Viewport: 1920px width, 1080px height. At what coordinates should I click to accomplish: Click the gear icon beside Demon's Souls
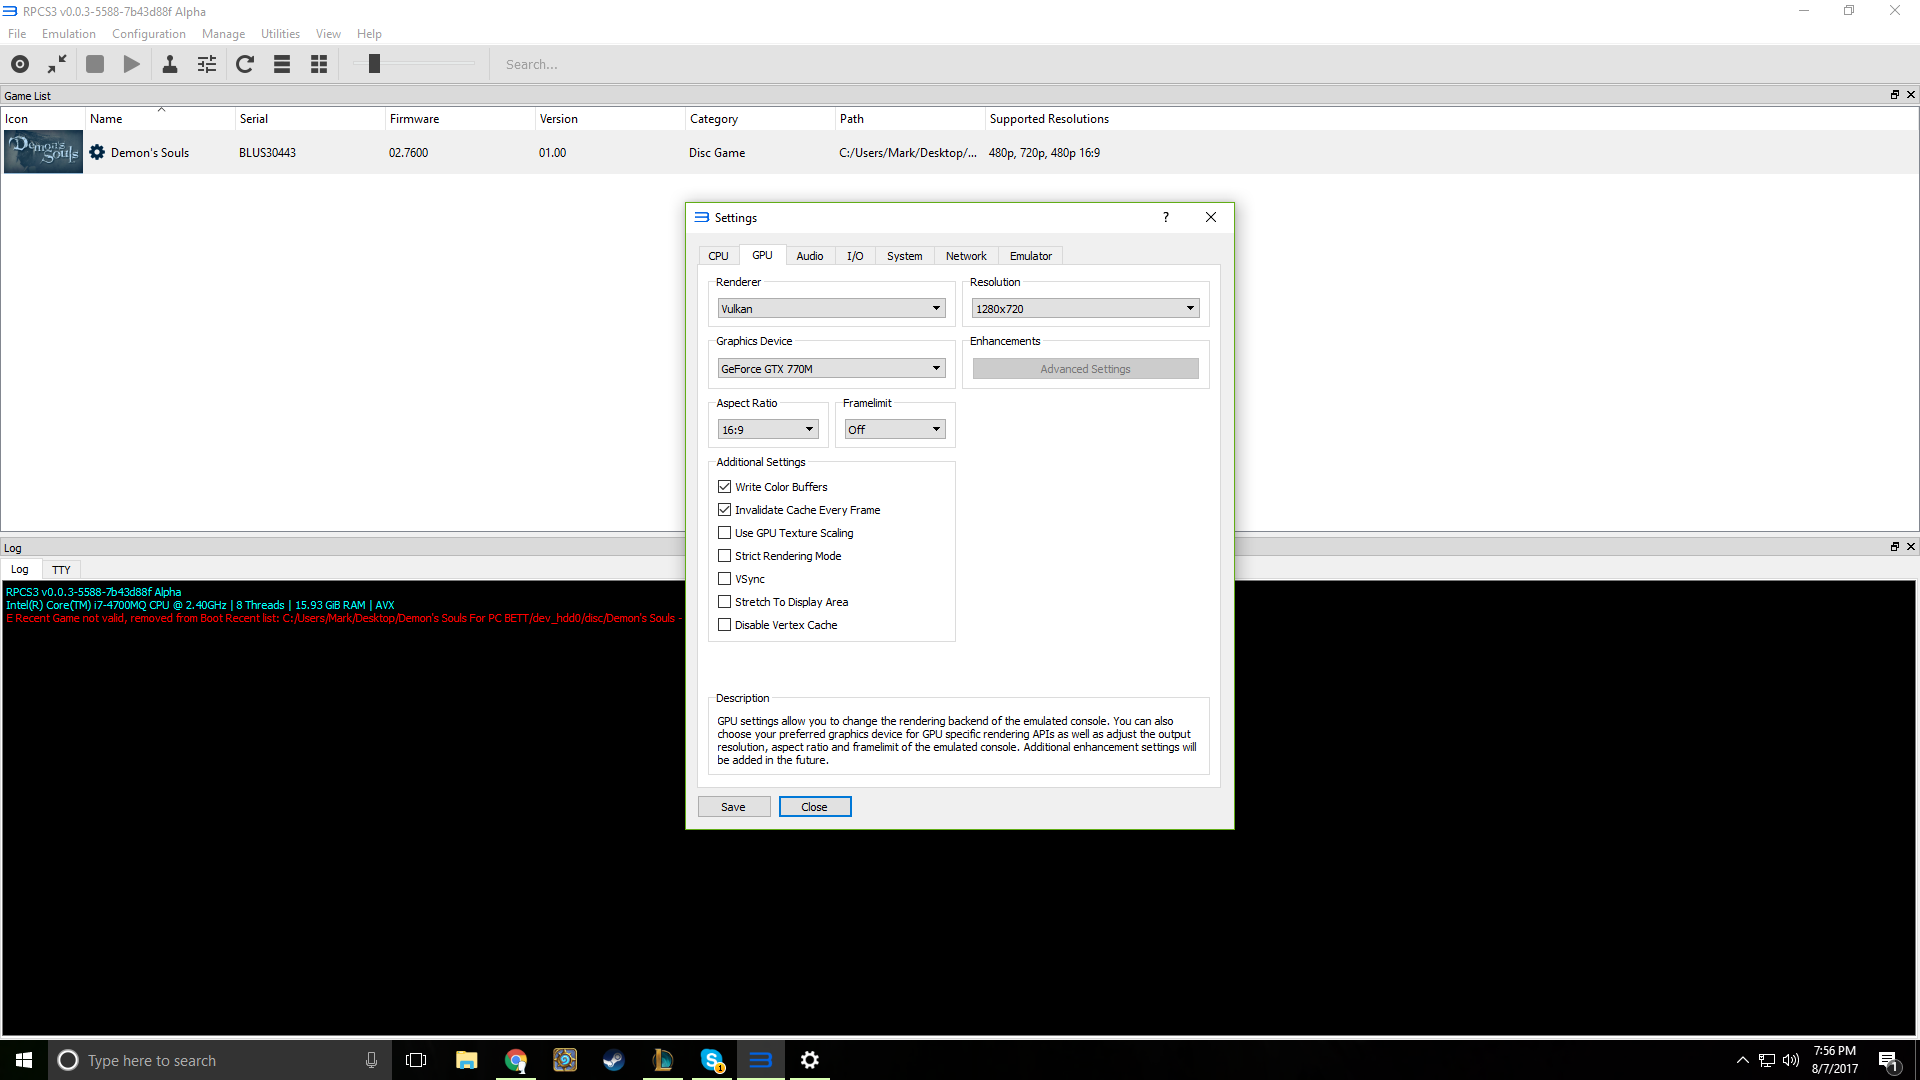[x=97, y=152]
